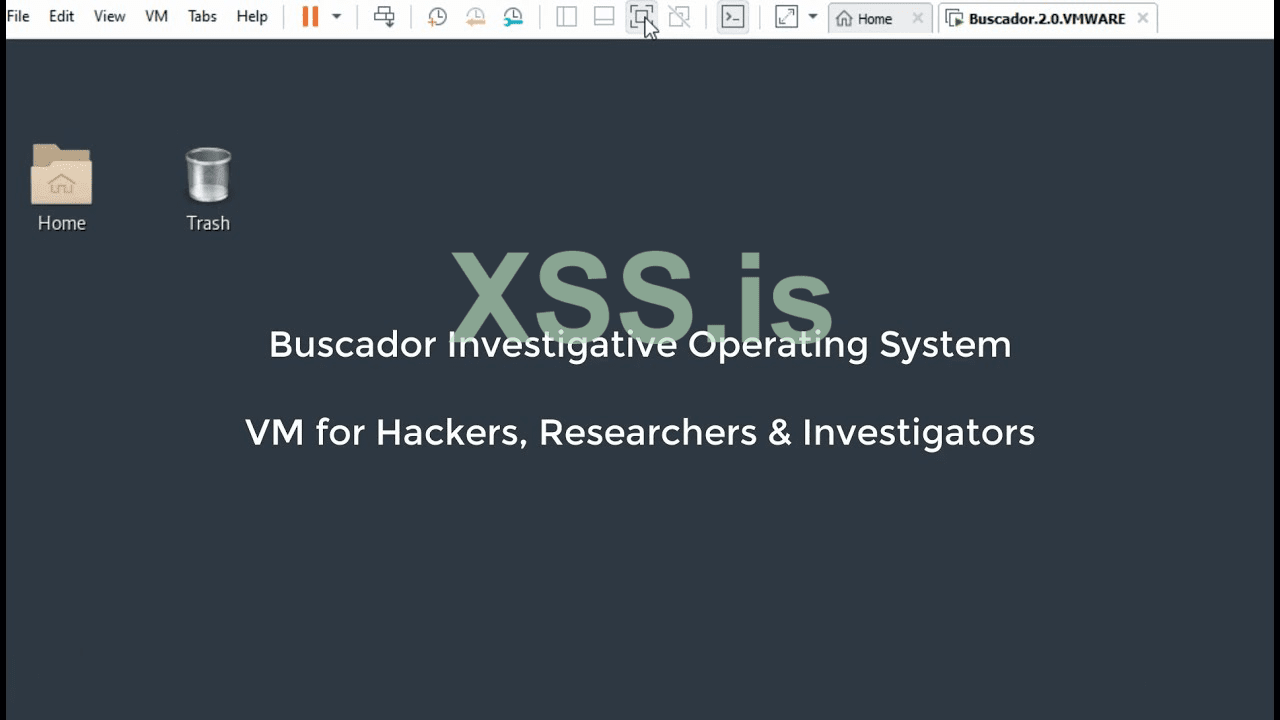Show the console view

(x=733, y=17)
